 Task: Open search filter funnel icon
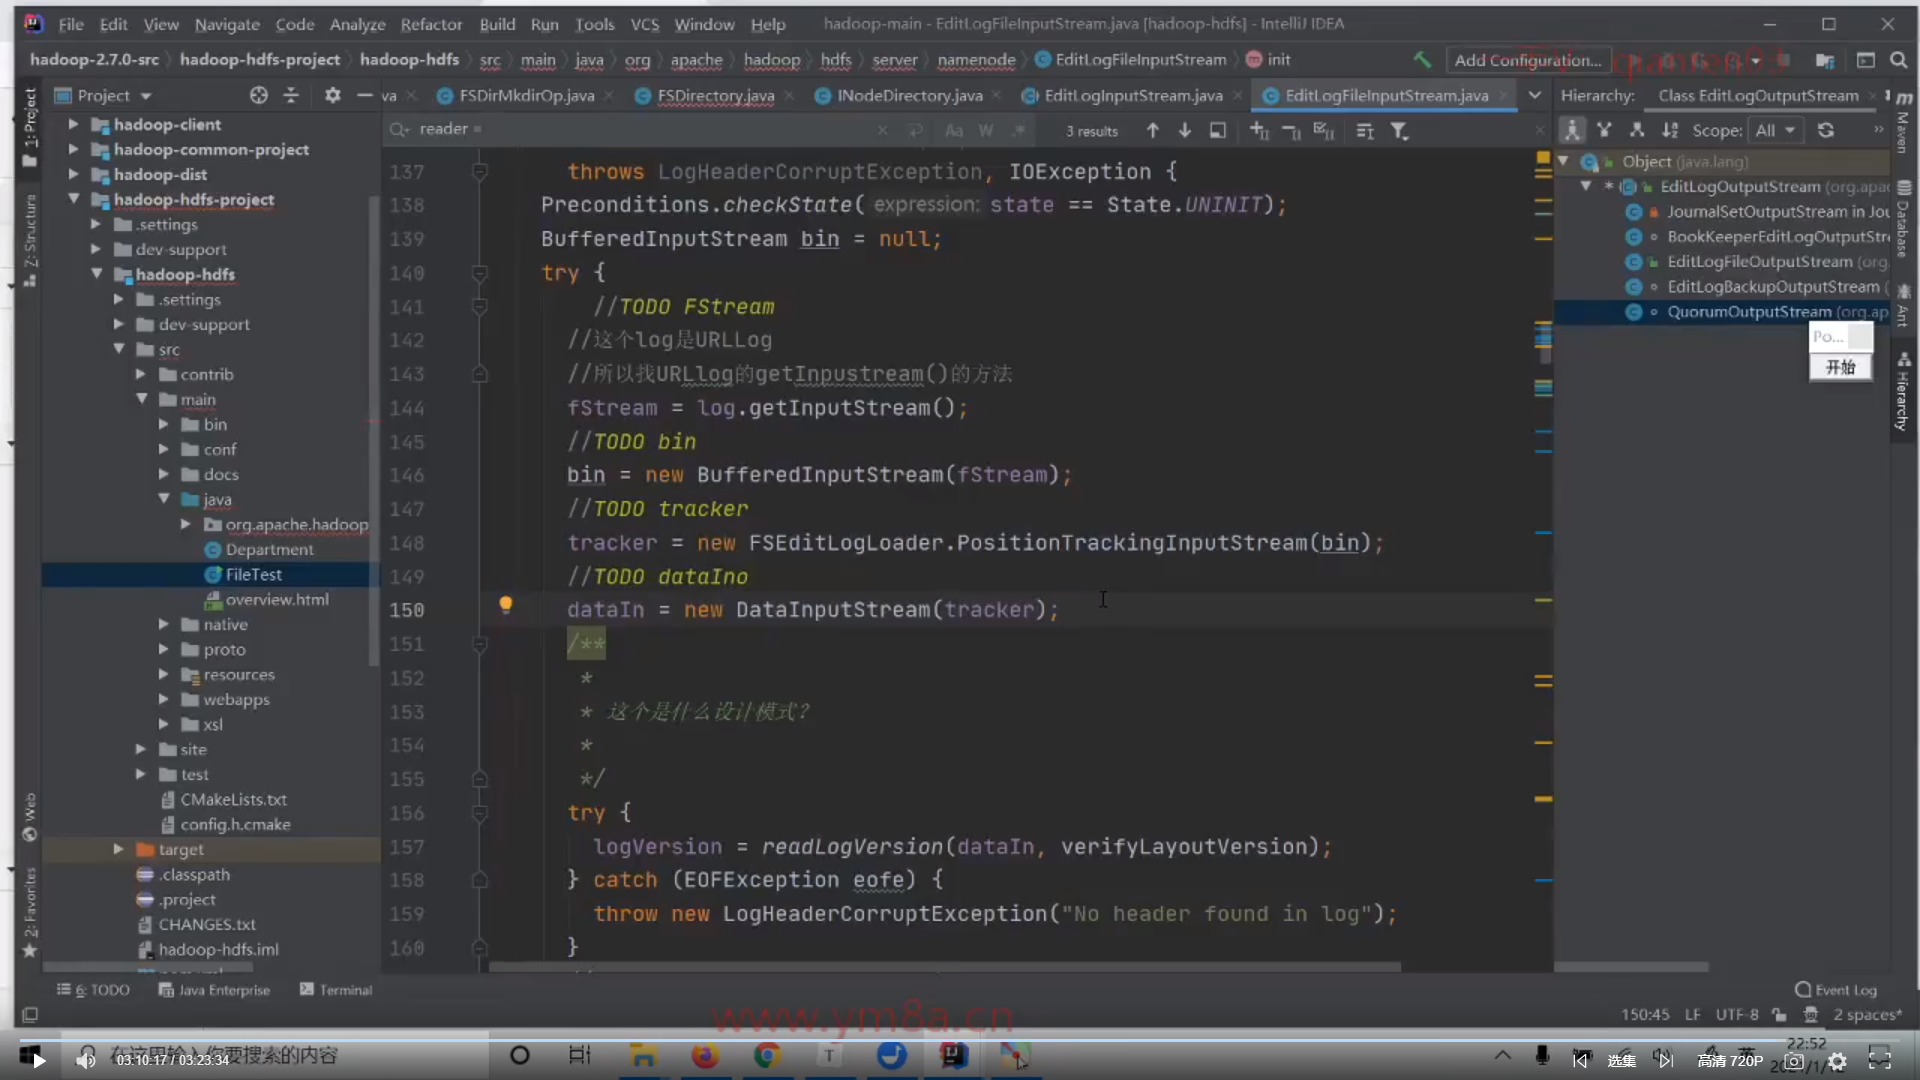pyautogui.click(x=1399, y=131)
